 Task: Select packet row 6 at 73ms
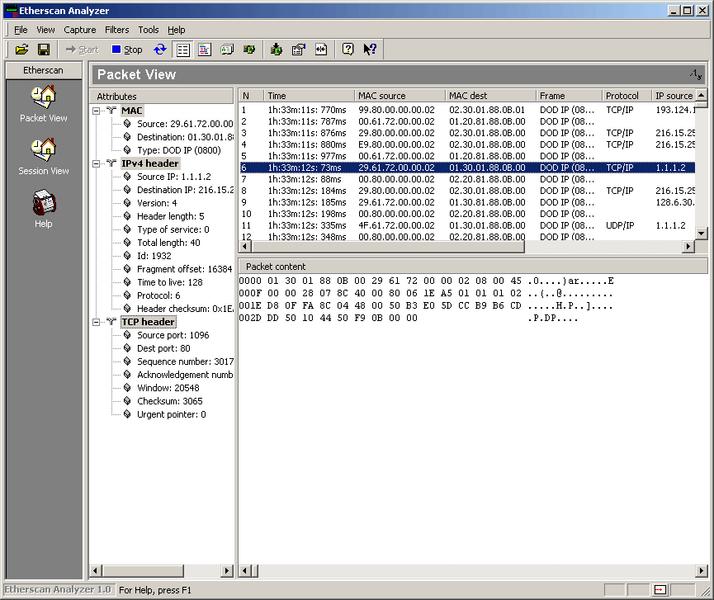(467, 168)
